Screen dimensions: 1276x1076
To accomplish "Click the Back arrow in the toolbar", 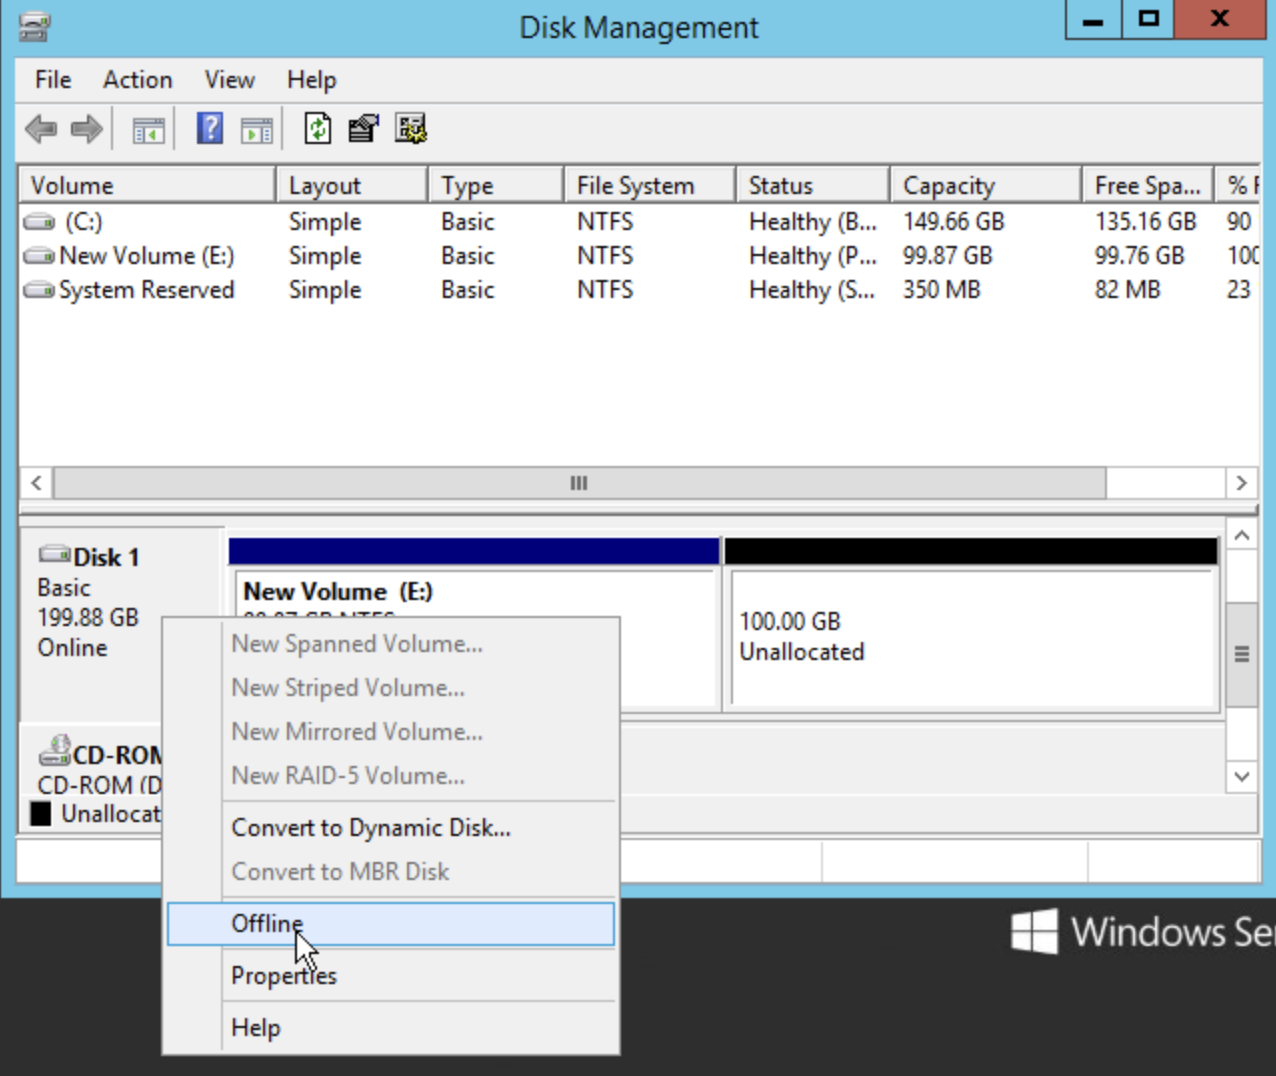I will [x=41, y=129].
